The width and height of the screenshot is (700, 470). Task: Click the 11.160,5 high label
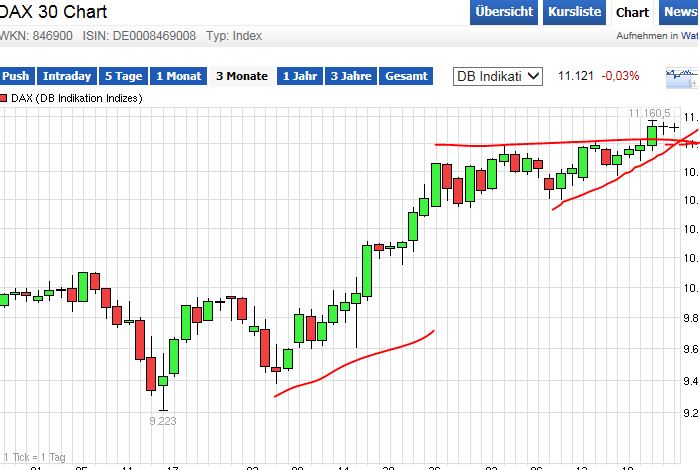point(650,113)
